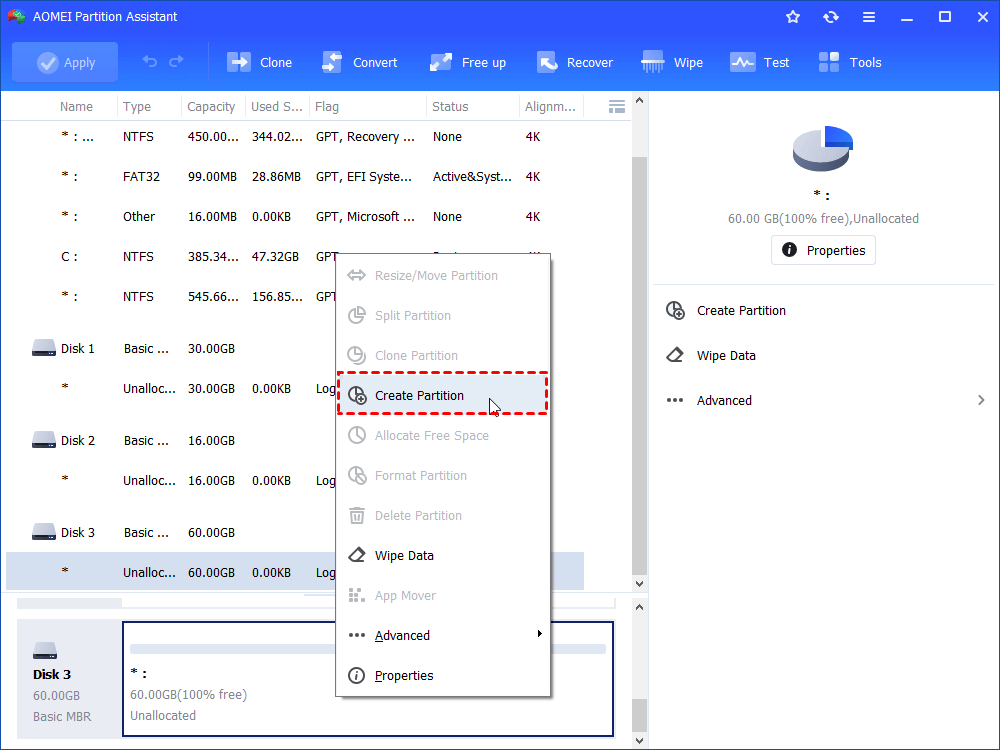Select the Clone tool in the toolbar
1000x750 pixels.
(260, 61)
